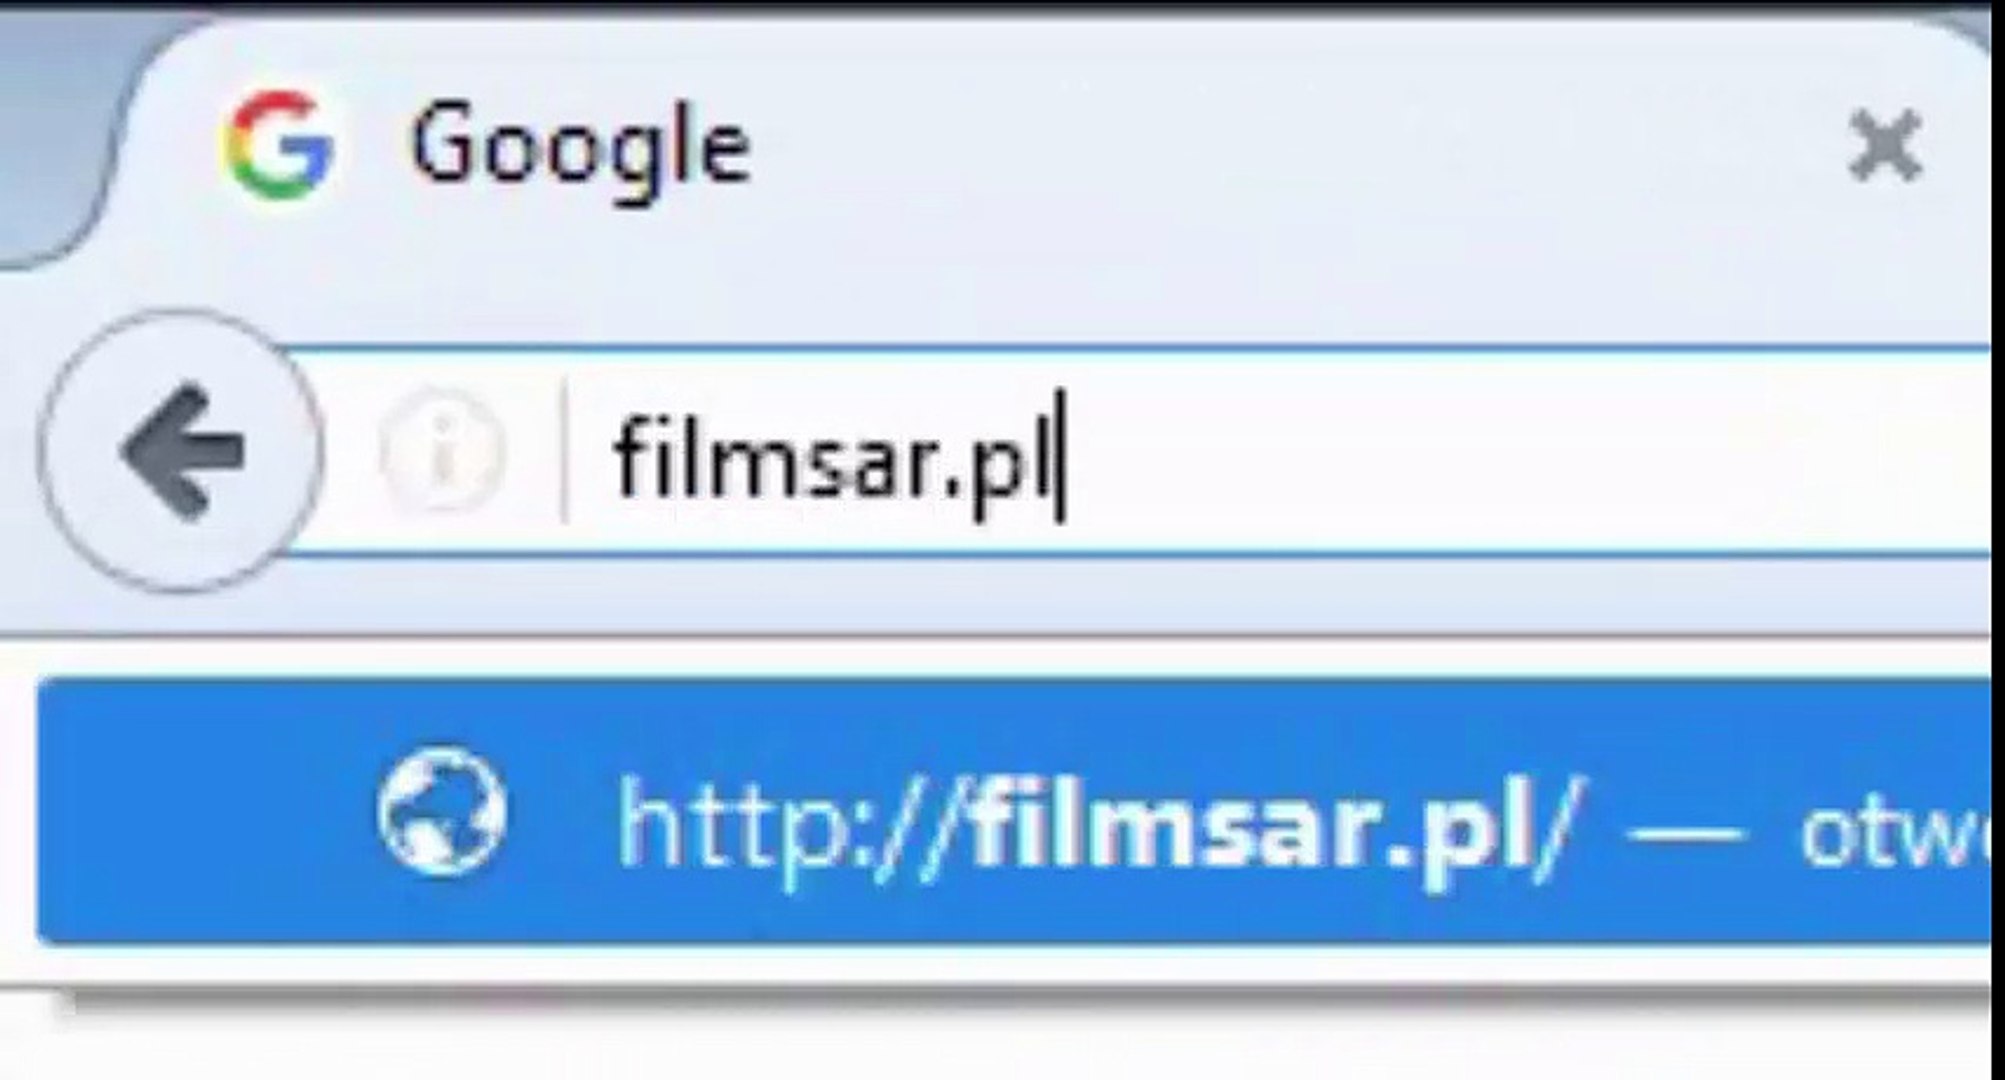This screenshot has width=2005, height=1080.
Task: Click the blank area below the suggestion dropdown
Action: pyautogui.click(x=1000, y=1040)
